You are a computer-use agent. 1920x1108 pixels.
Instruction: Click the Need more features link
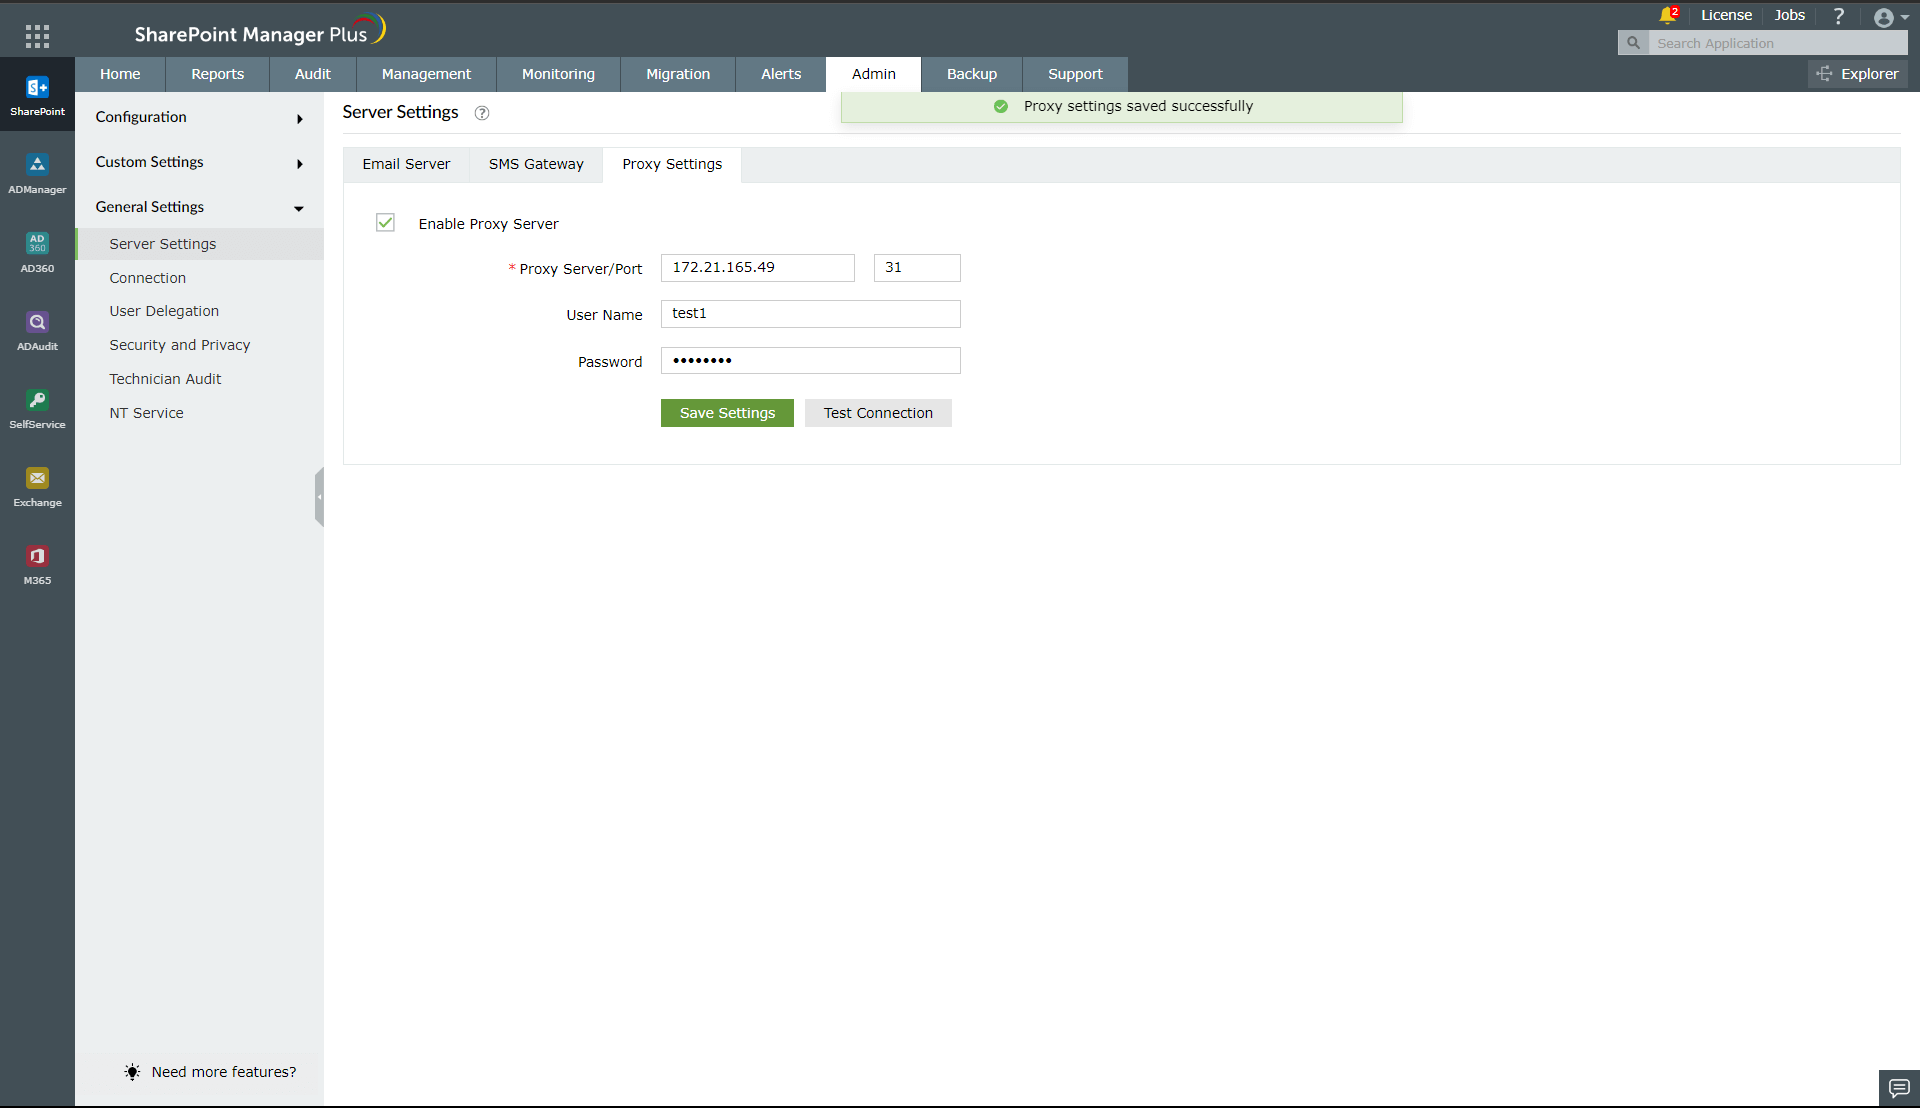tap(223, 1071)
